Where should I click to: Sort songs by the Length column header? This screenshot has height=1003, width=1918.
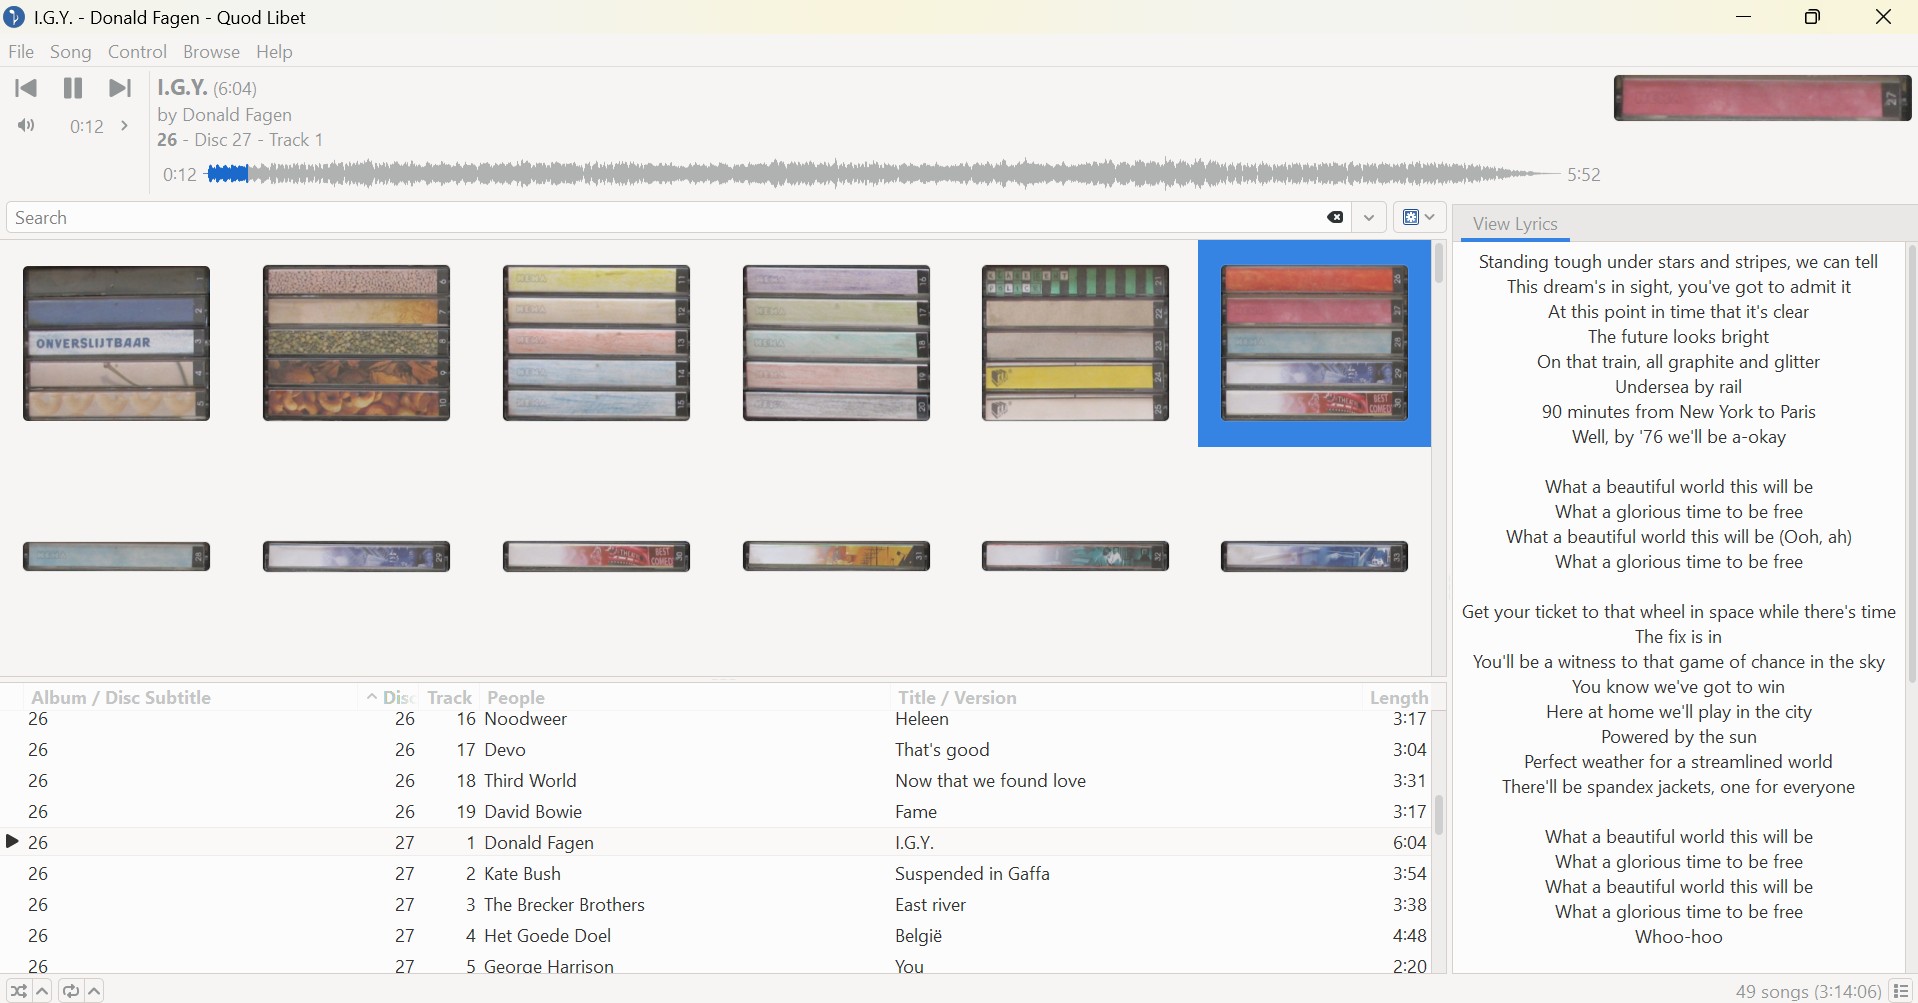[x=1398, y=697]
